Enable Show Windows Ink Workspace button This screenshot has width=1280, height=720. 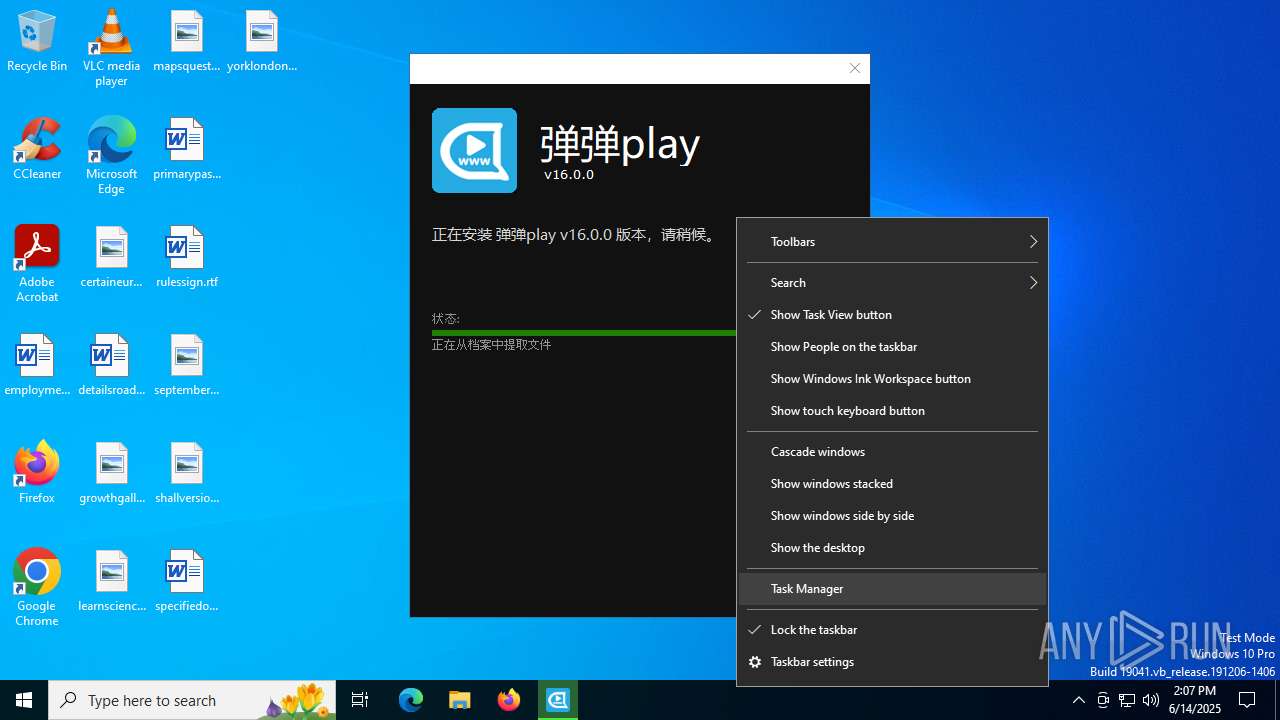click(892, 378)
